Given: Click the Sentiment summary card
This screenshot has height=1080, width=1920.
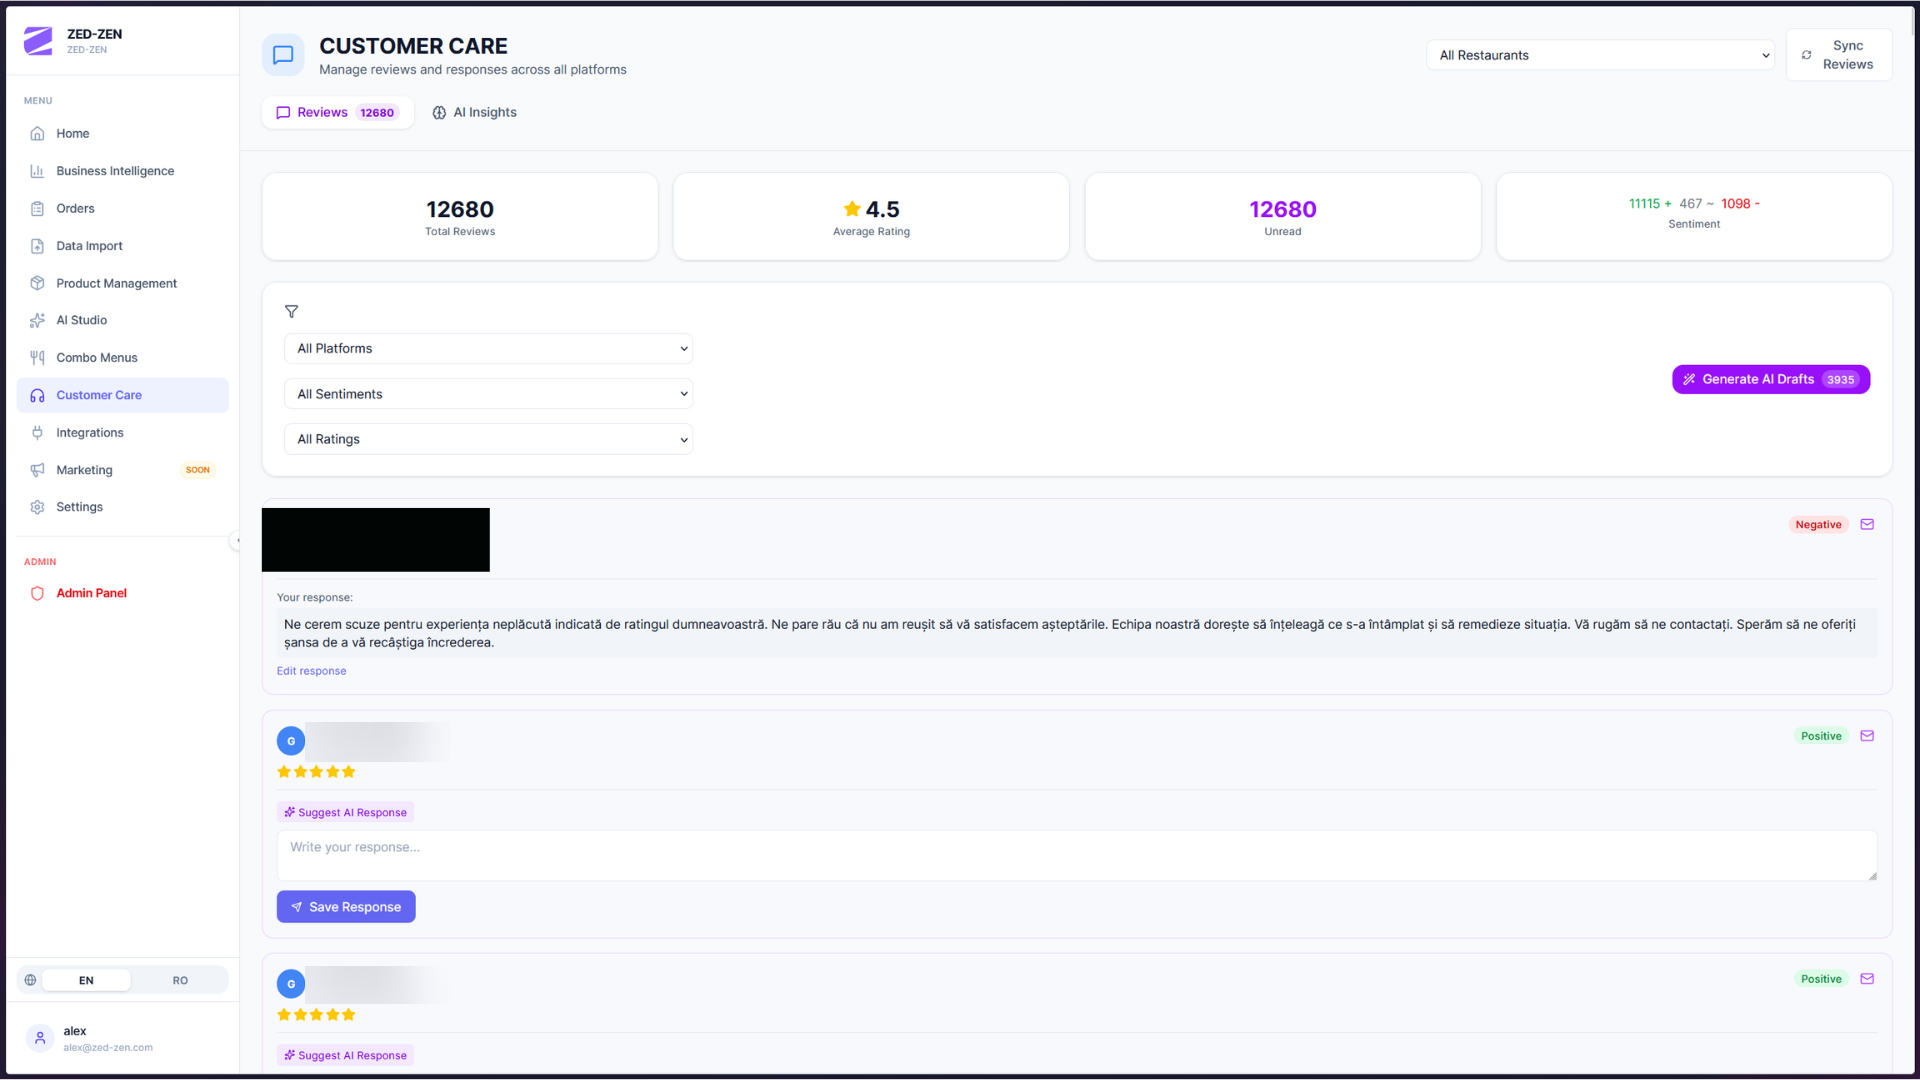Looking at the screenshot, I should [1694, 217].
